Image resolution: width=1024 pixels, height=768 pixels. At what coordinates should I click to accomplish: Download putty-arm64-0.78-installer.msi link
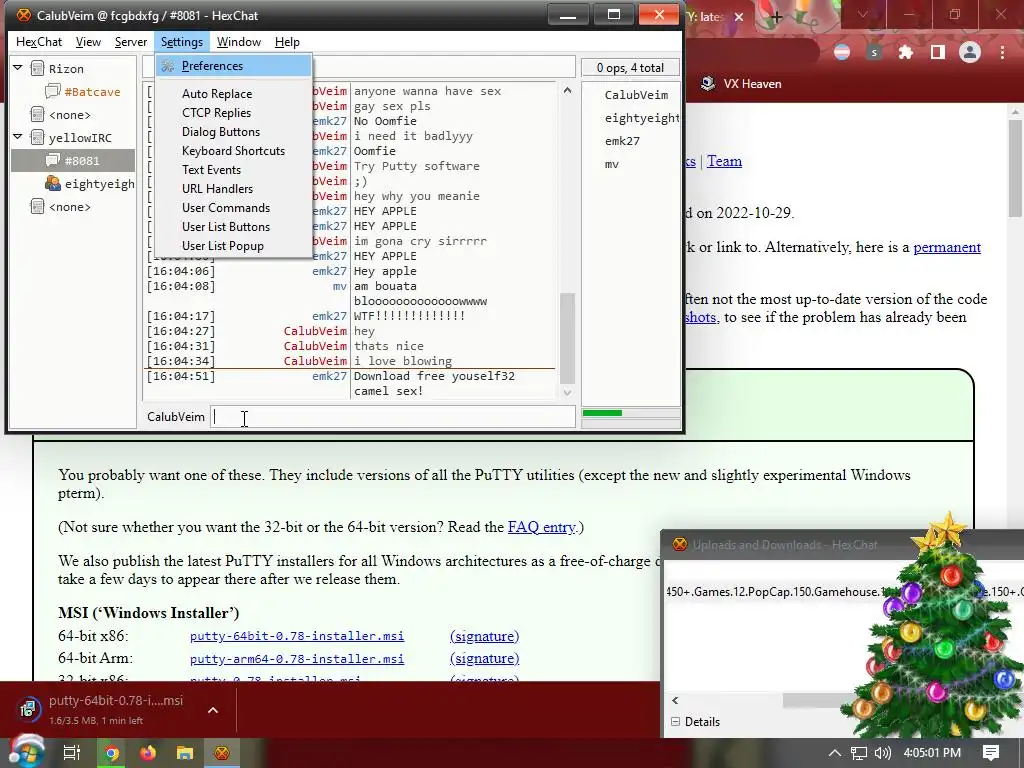[x=296, y=659]
